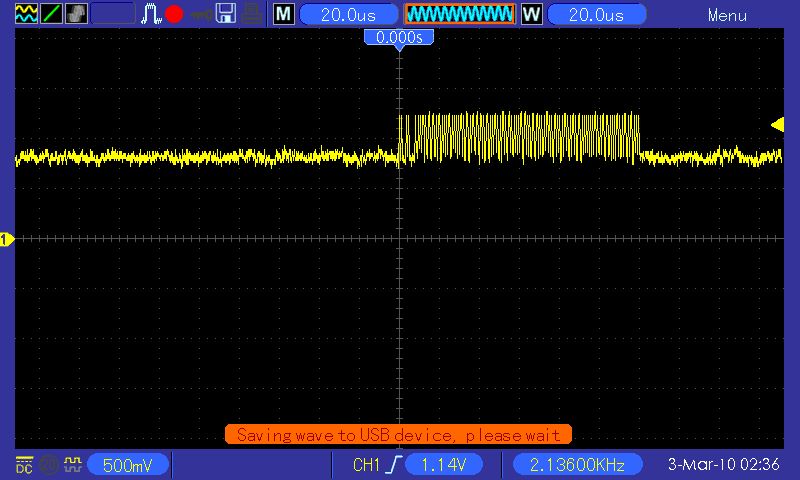Select the green diagonal line icon

coord(51,13)
